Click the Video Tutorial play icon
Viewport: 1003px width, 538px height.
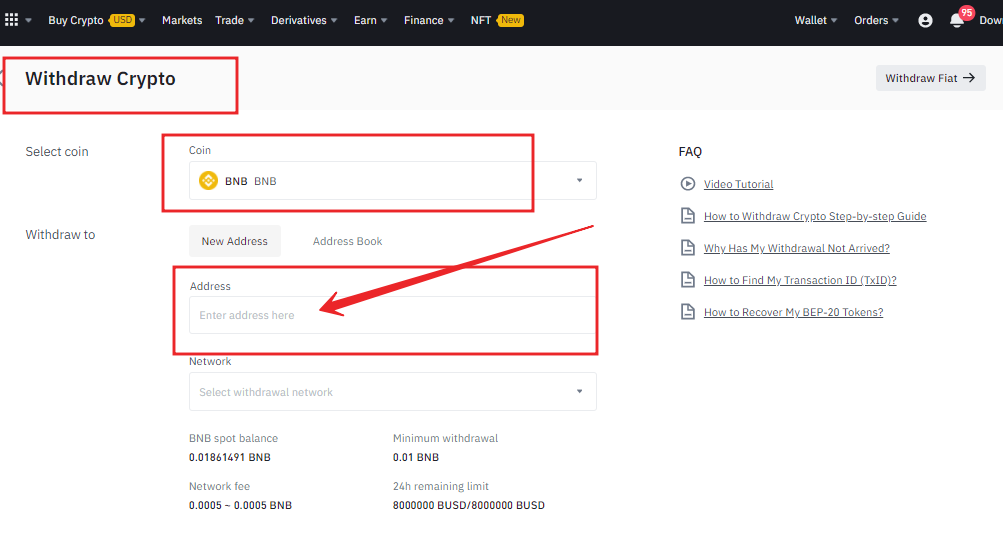(687, 184)
